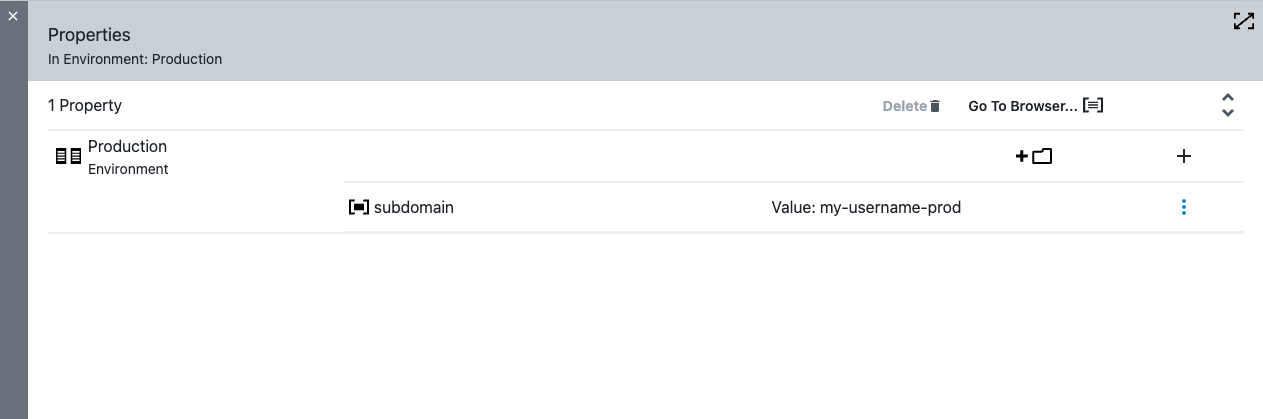
Task: Open the Go To Browser link
Action: click(x=1022, y=106)
